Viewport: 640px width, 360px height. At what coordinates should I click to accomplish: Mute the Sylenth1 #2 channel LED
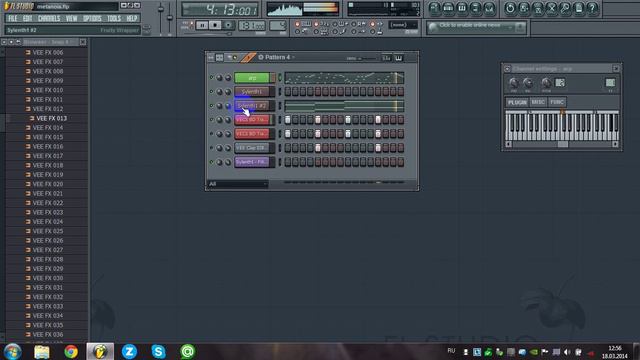point(211,105)
